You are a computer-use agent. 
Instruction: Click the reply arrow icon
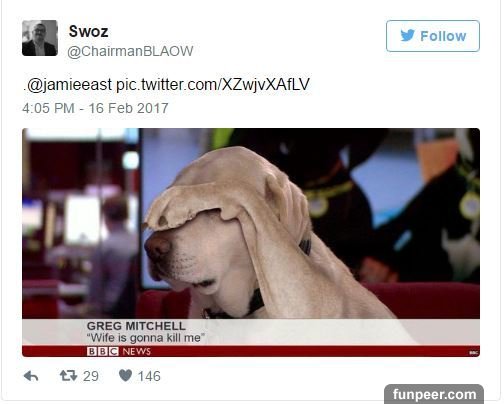tap(31, 376)
